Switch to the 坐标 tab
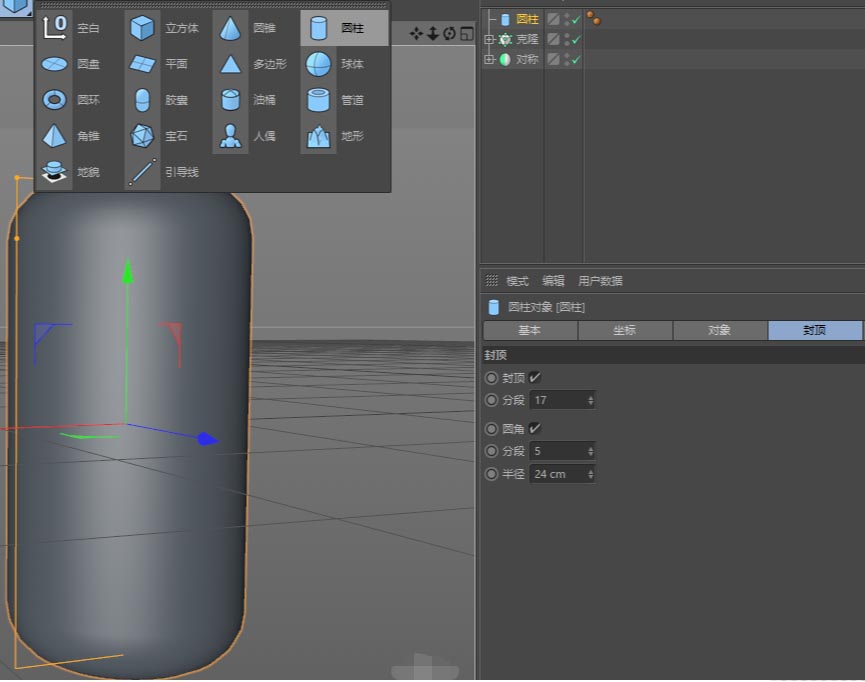 coord(625,330)
